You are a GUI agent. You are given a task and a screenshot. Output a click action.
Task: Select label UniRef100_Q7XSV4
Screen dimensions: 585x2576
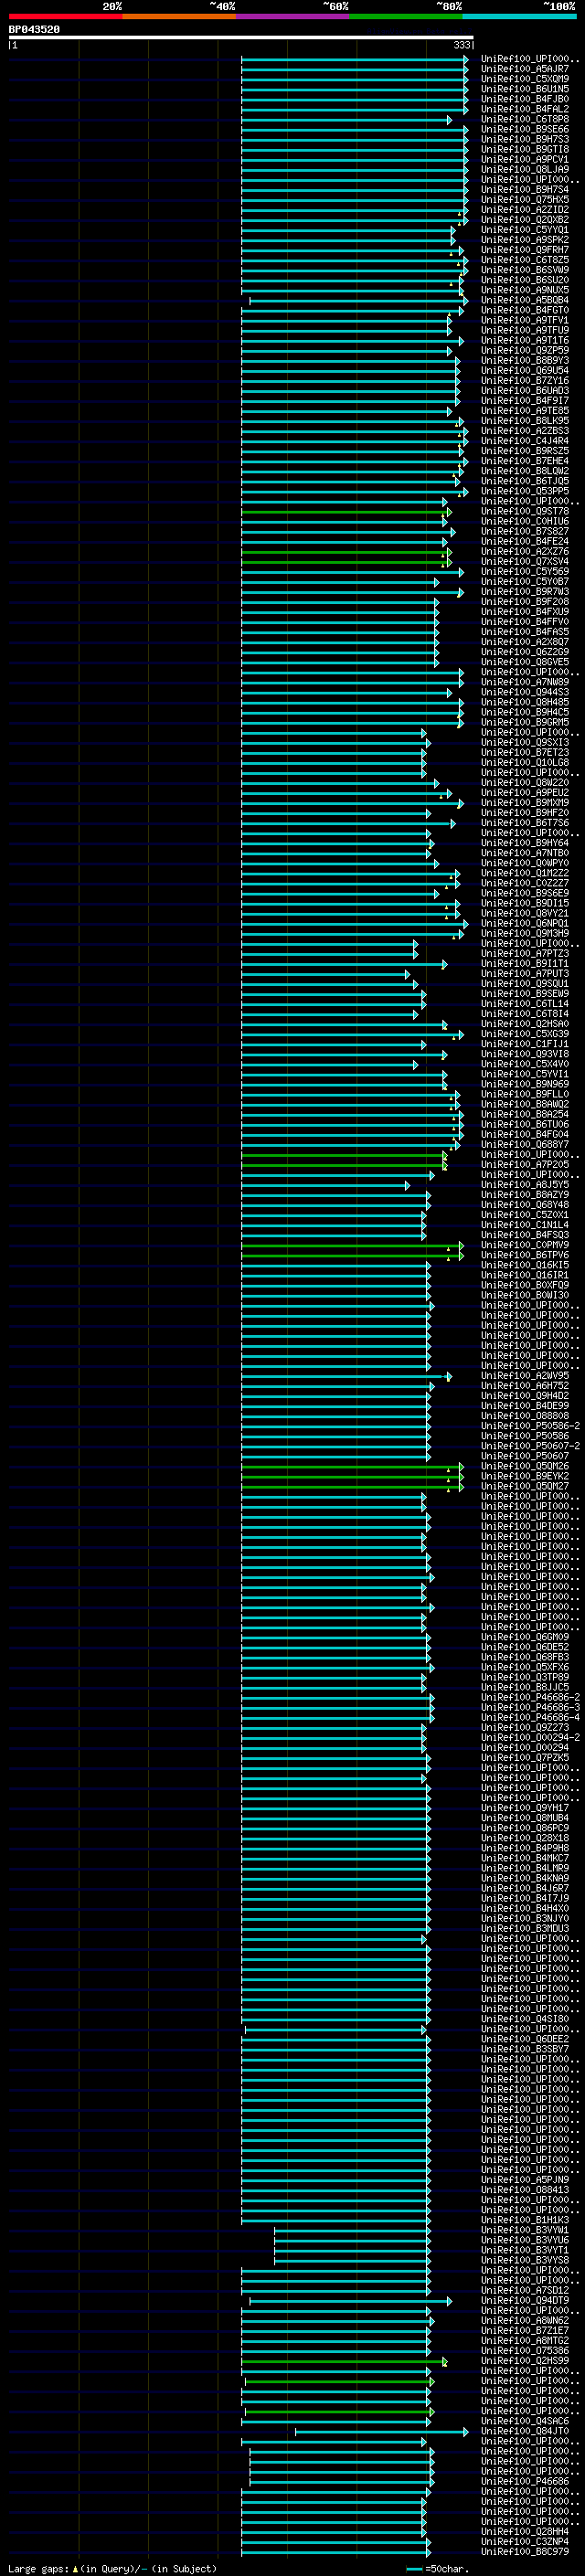click(x=525, y=562)
